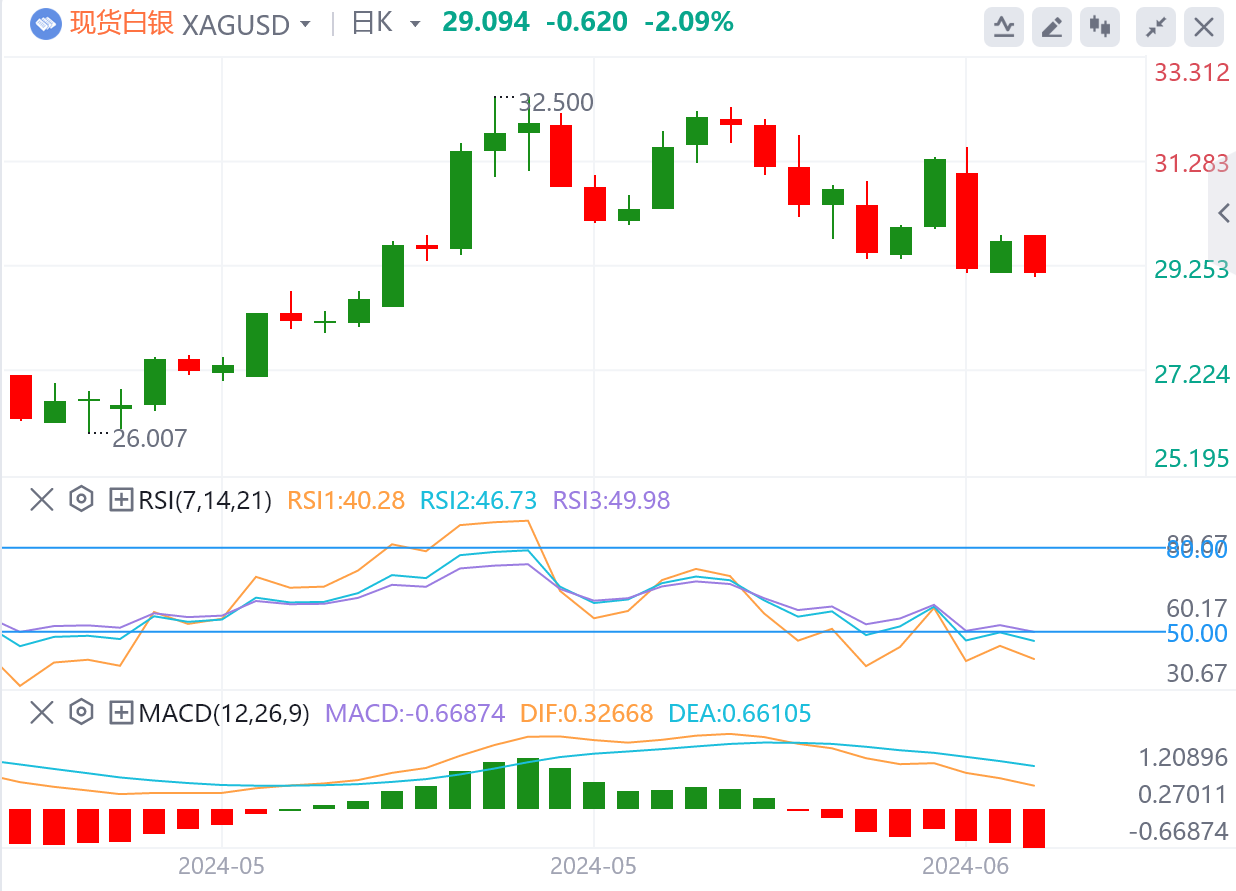Open the XAGUSD symbol dropdown arrow
Image resolution: width=1236 pixels, height=891 pixels.
pos(305,25)
